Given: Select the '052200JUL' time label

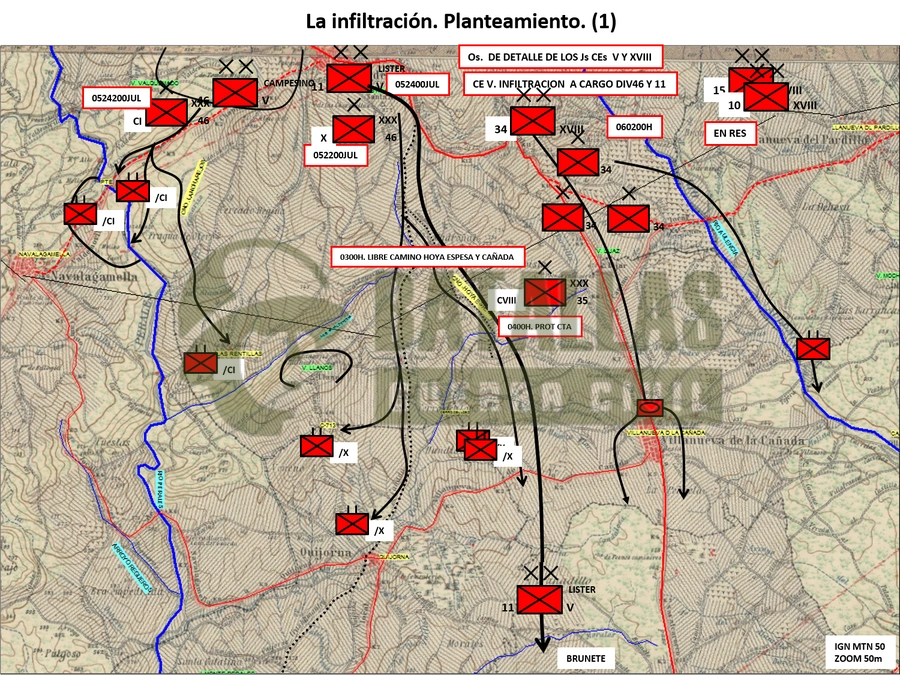Looking at the screenshot, I should [x=336, y=155].
